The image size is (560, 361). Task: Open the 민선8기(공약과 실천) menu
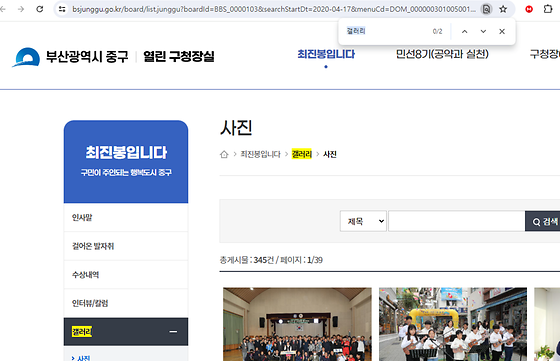point(442,54)
